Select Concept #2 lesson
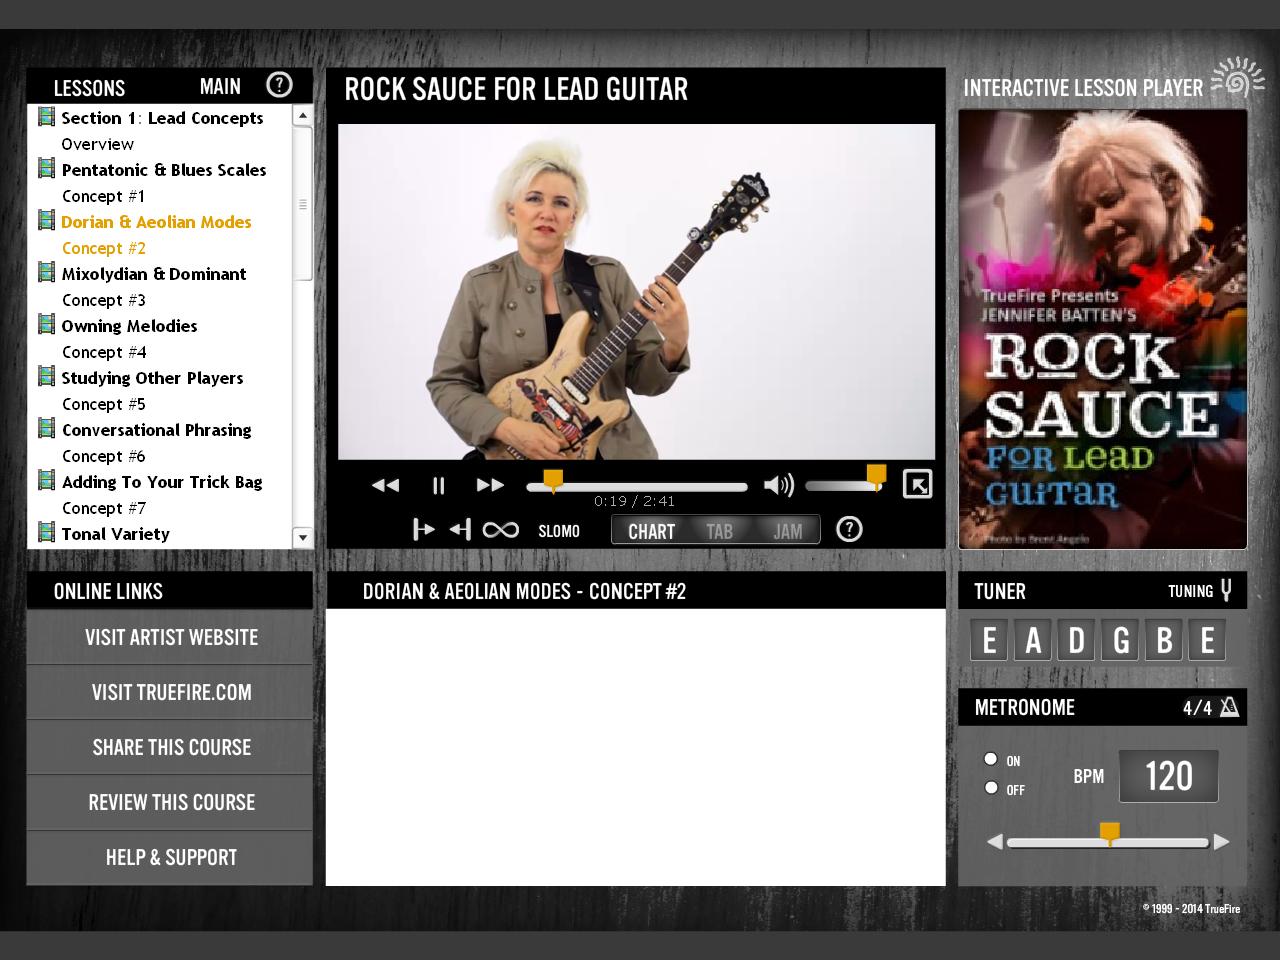 103,248
